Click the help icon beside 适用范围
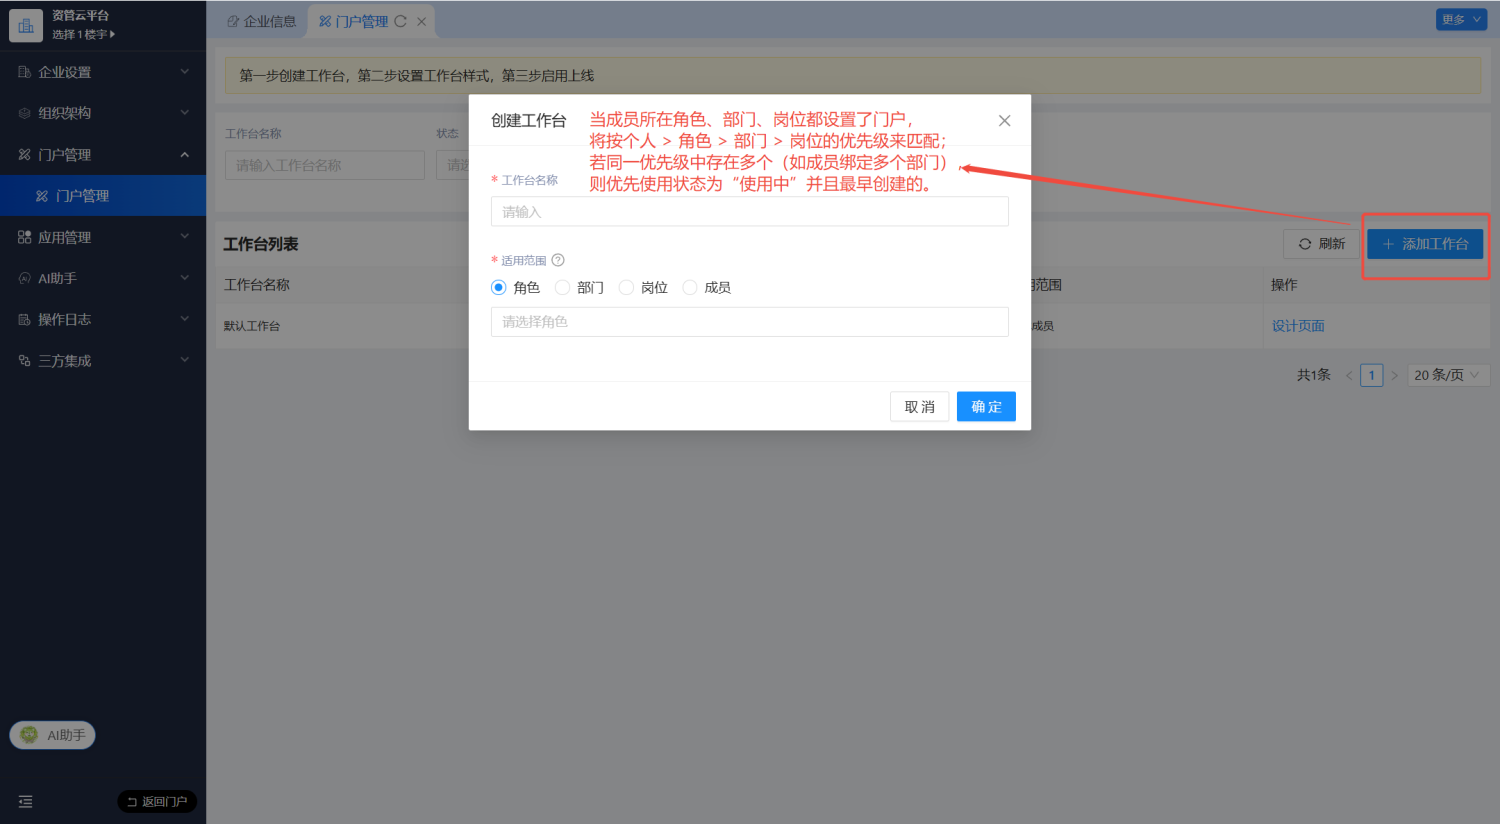This screenshot has width=1500, height=824. tap(558, 260)
